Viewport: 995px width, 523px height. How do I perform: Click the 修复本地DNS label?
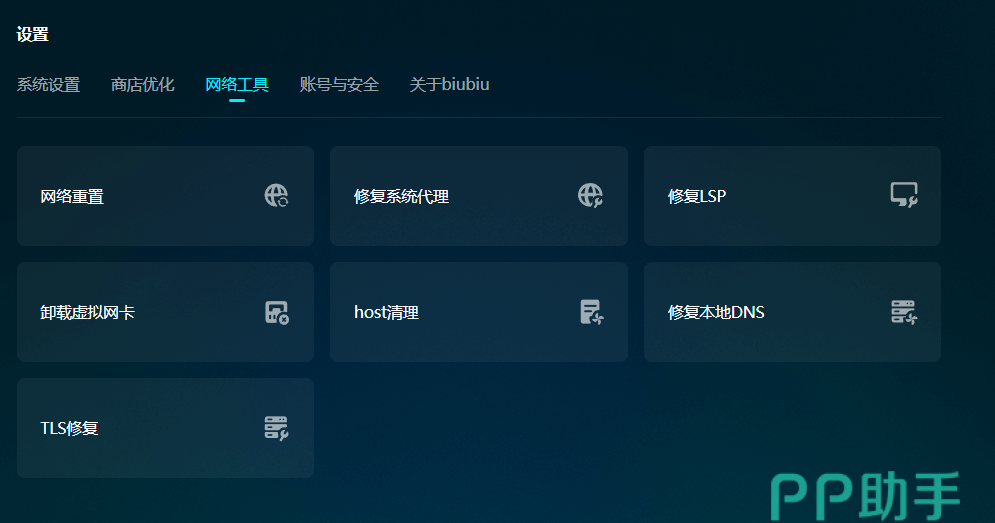tap(716, 313)
